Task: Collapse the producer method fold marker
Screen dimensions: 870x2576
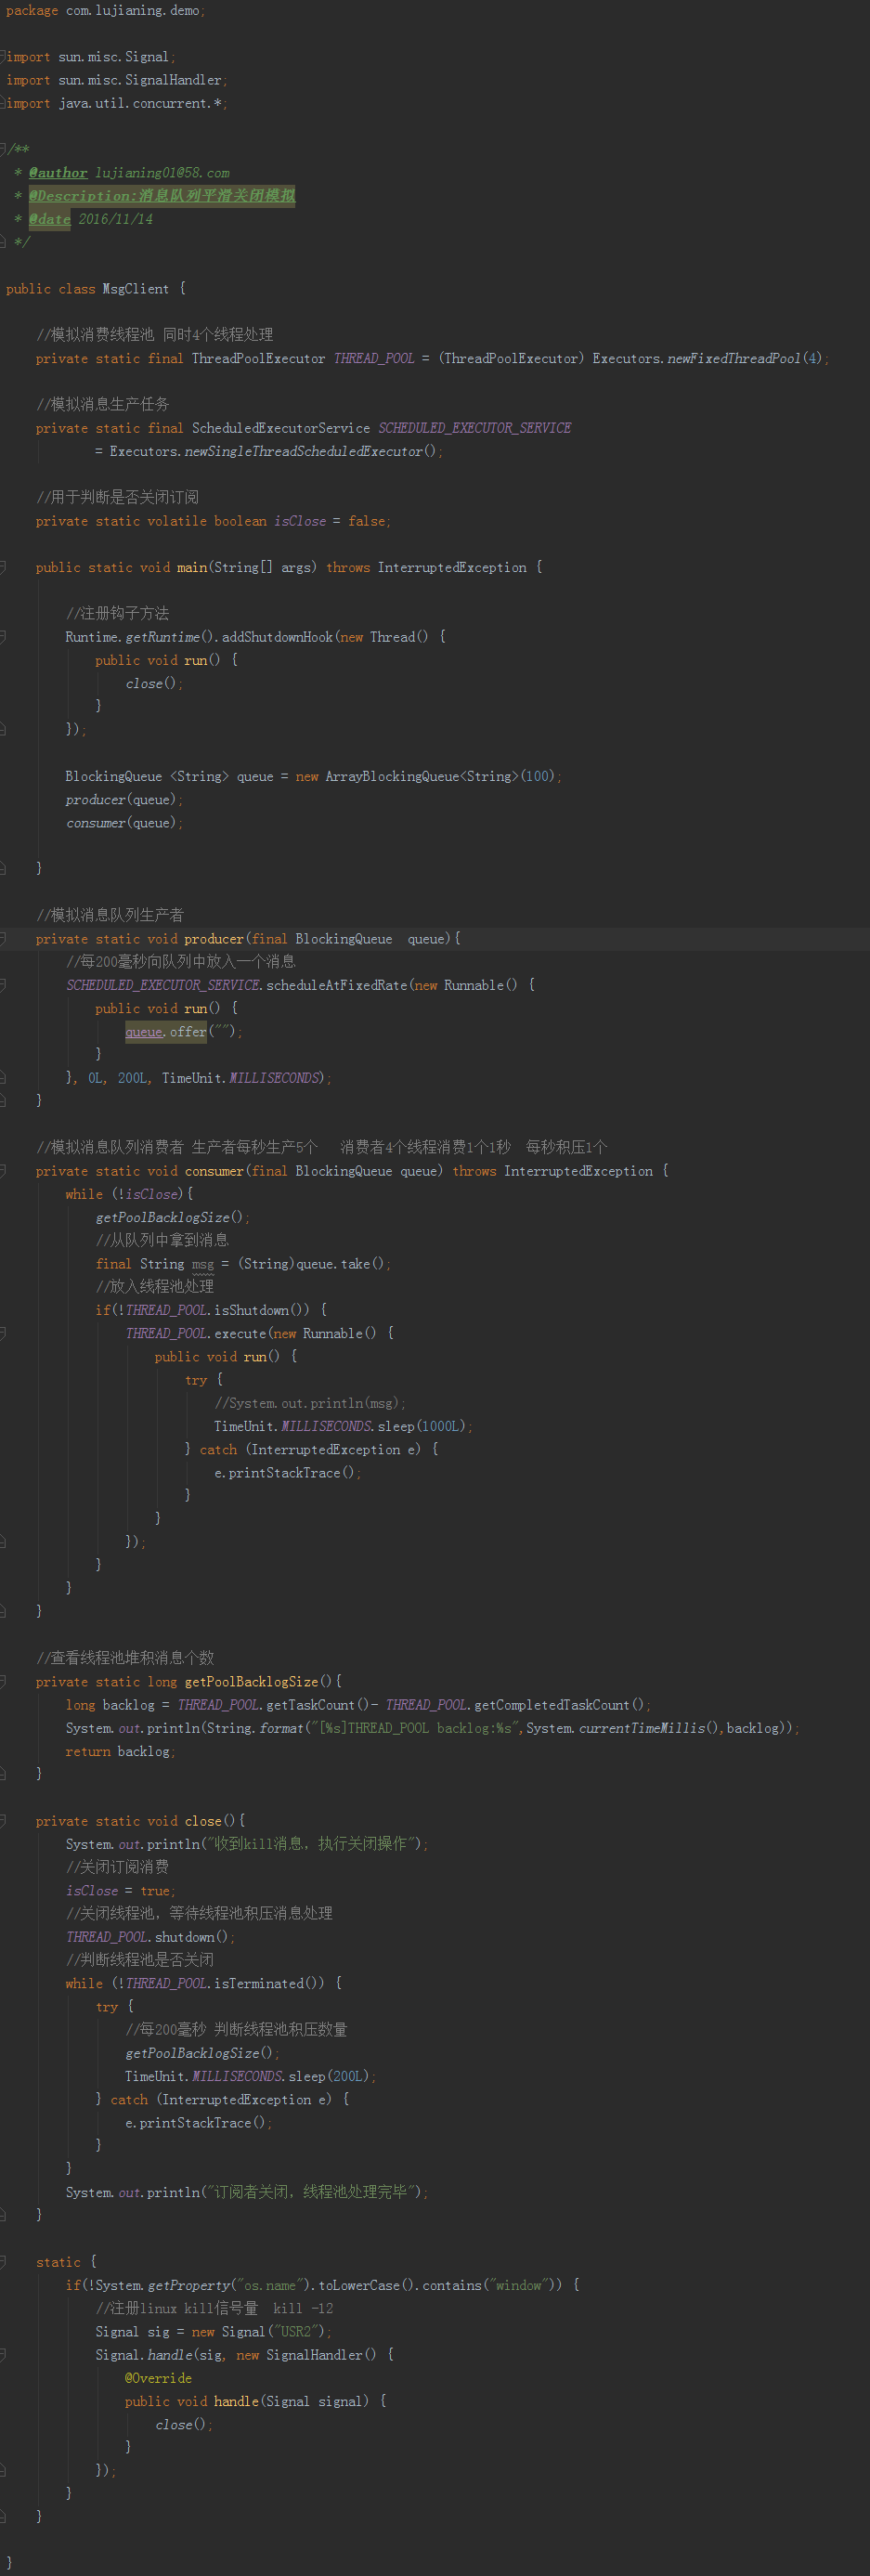Action: [x=3, y=939]
